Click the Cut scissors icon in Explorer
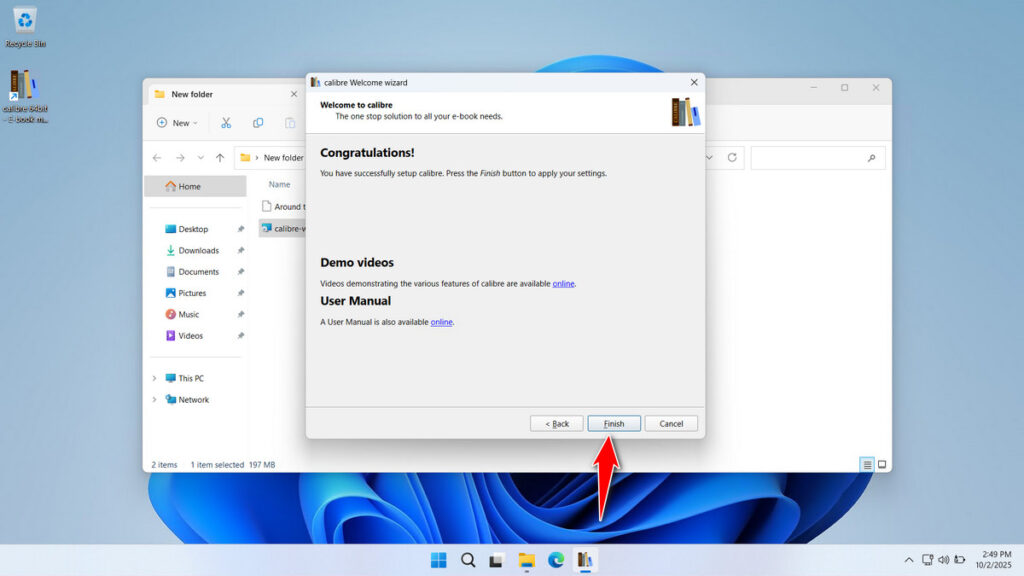The height and width of the screenshot is (576, 1024). tap(226, 123)
